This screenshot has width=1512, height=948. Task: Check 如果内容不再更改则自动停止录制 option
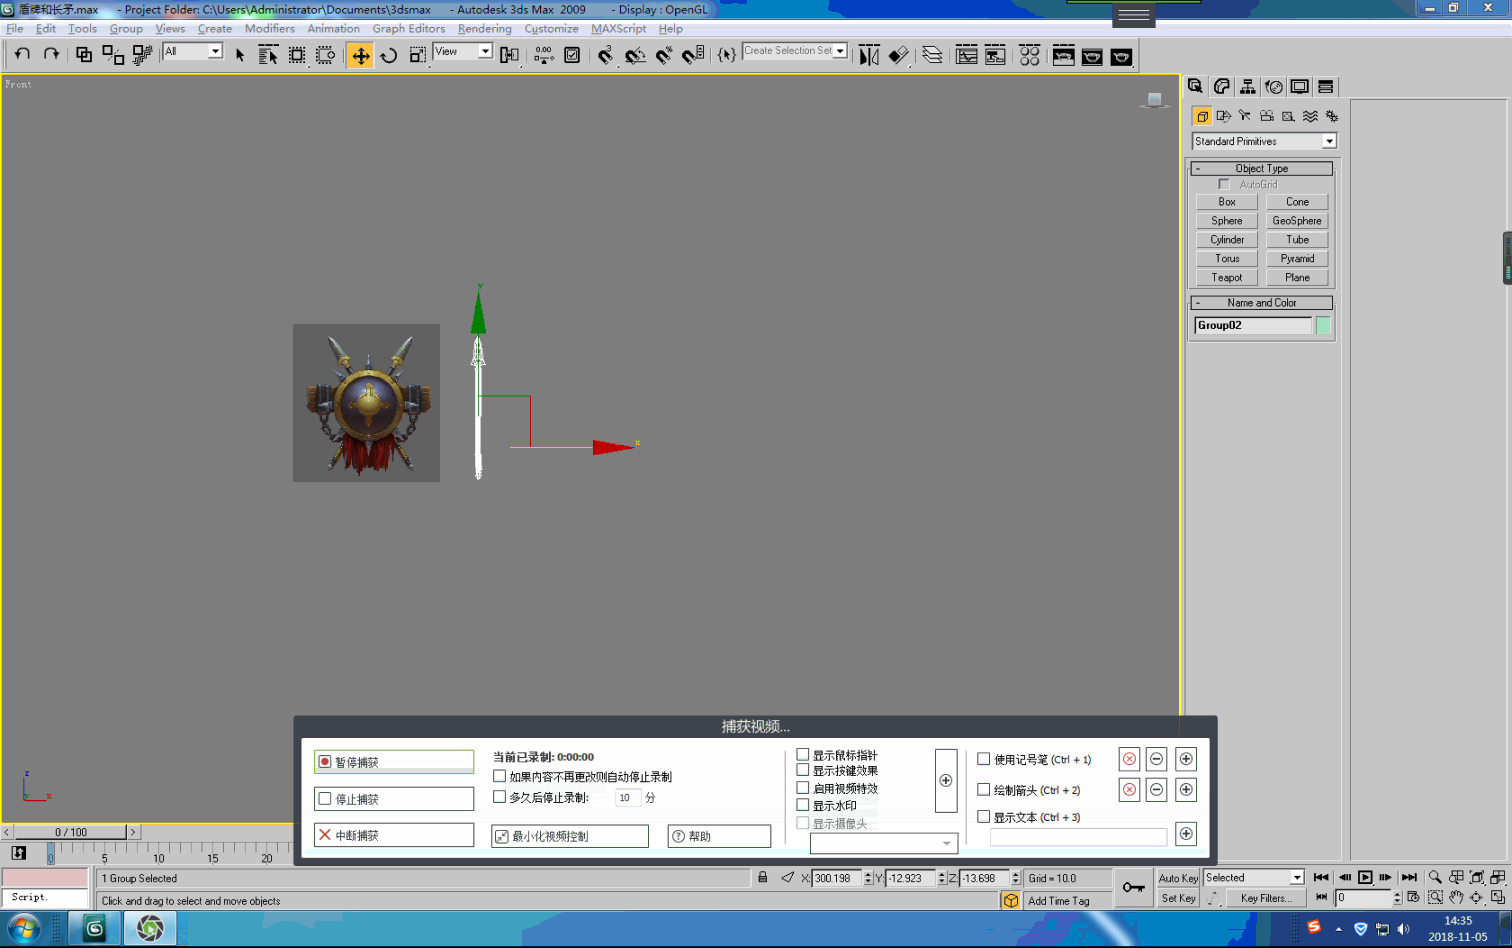click(499, 776)
